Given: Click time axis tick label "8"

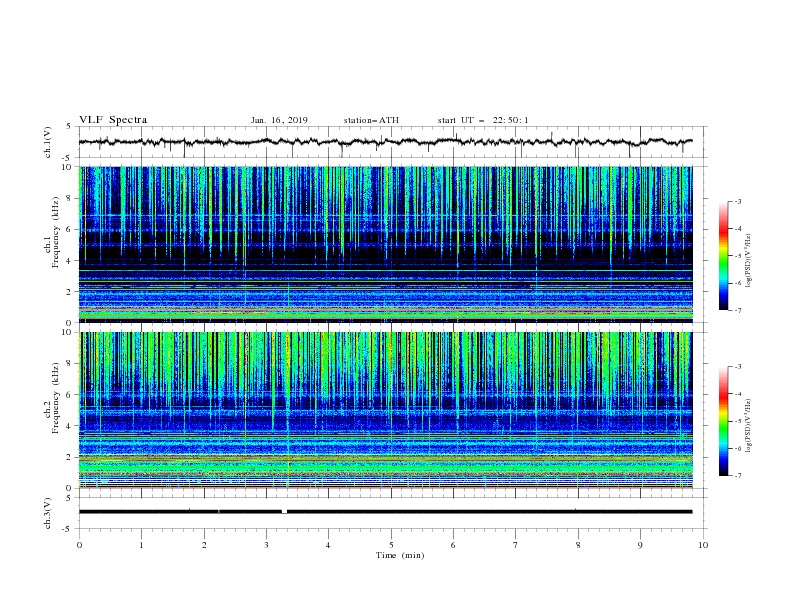Looking at the screenshot, I should (x=578, y=545).
